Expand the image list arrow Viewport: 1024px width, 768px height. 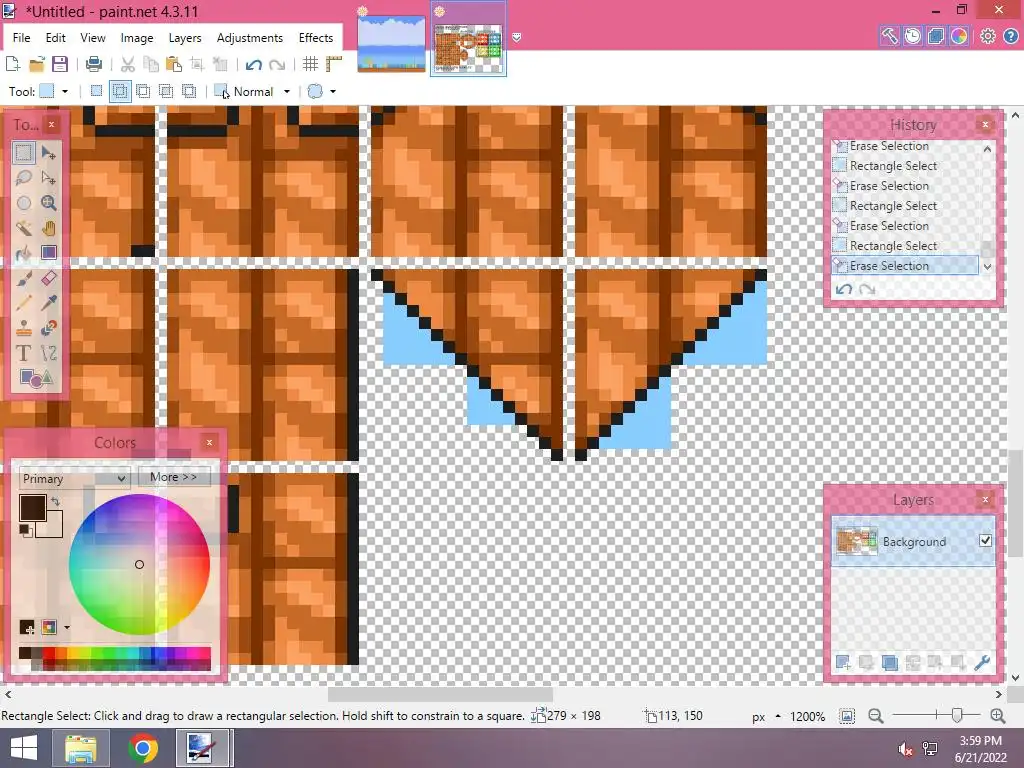coord(516,38)
